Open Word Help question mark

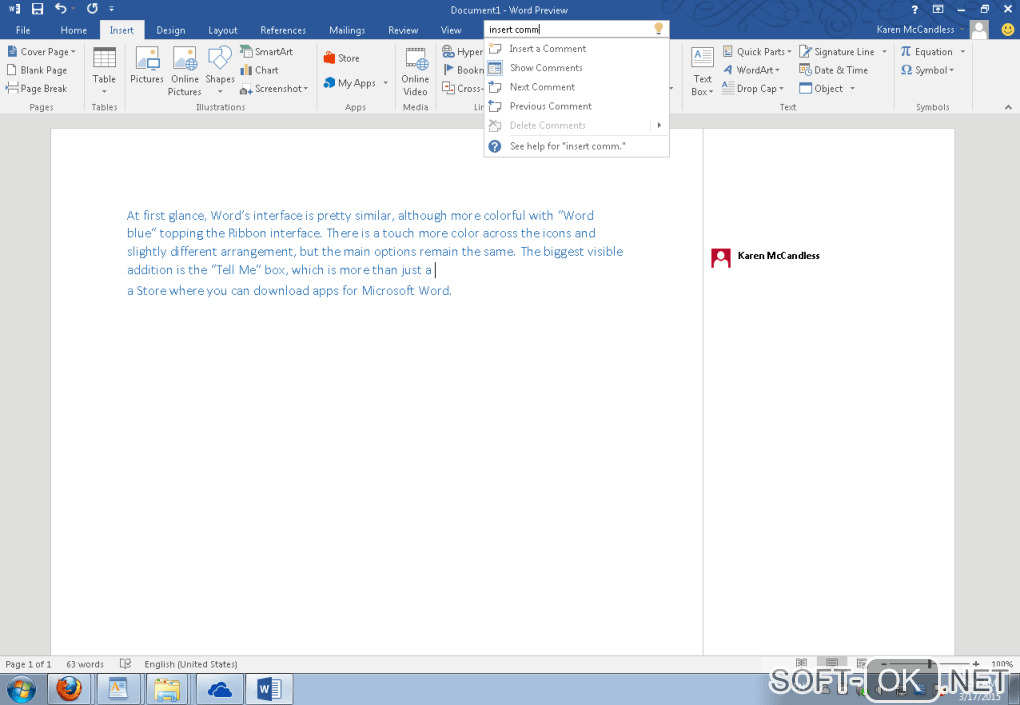915,9
